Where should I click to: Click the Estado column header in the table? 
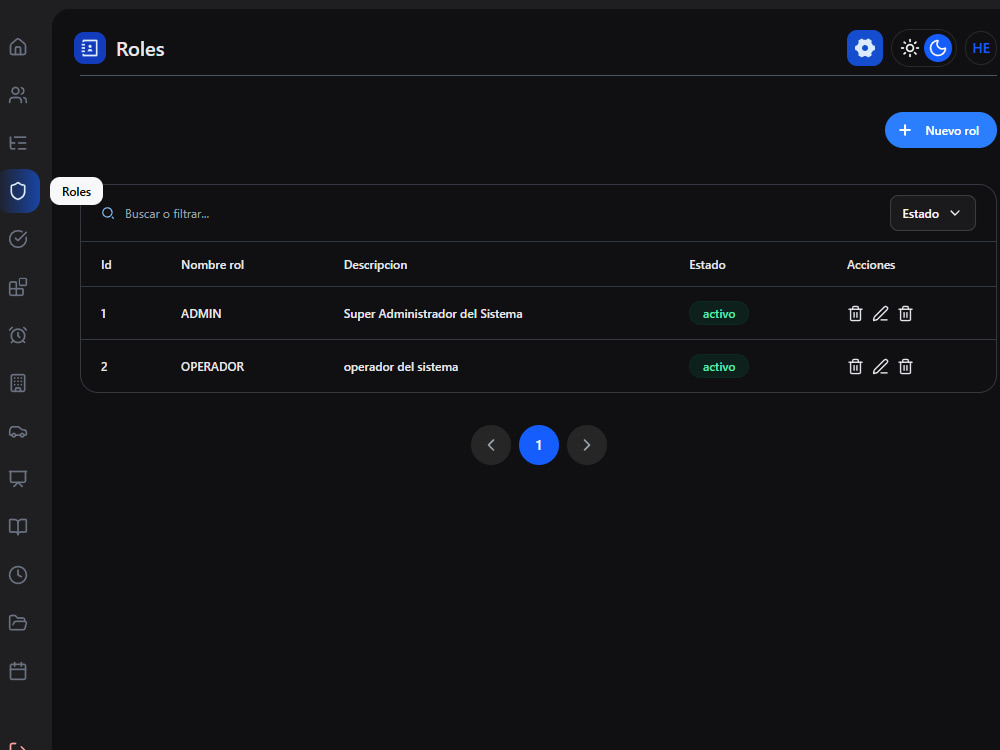707,265
